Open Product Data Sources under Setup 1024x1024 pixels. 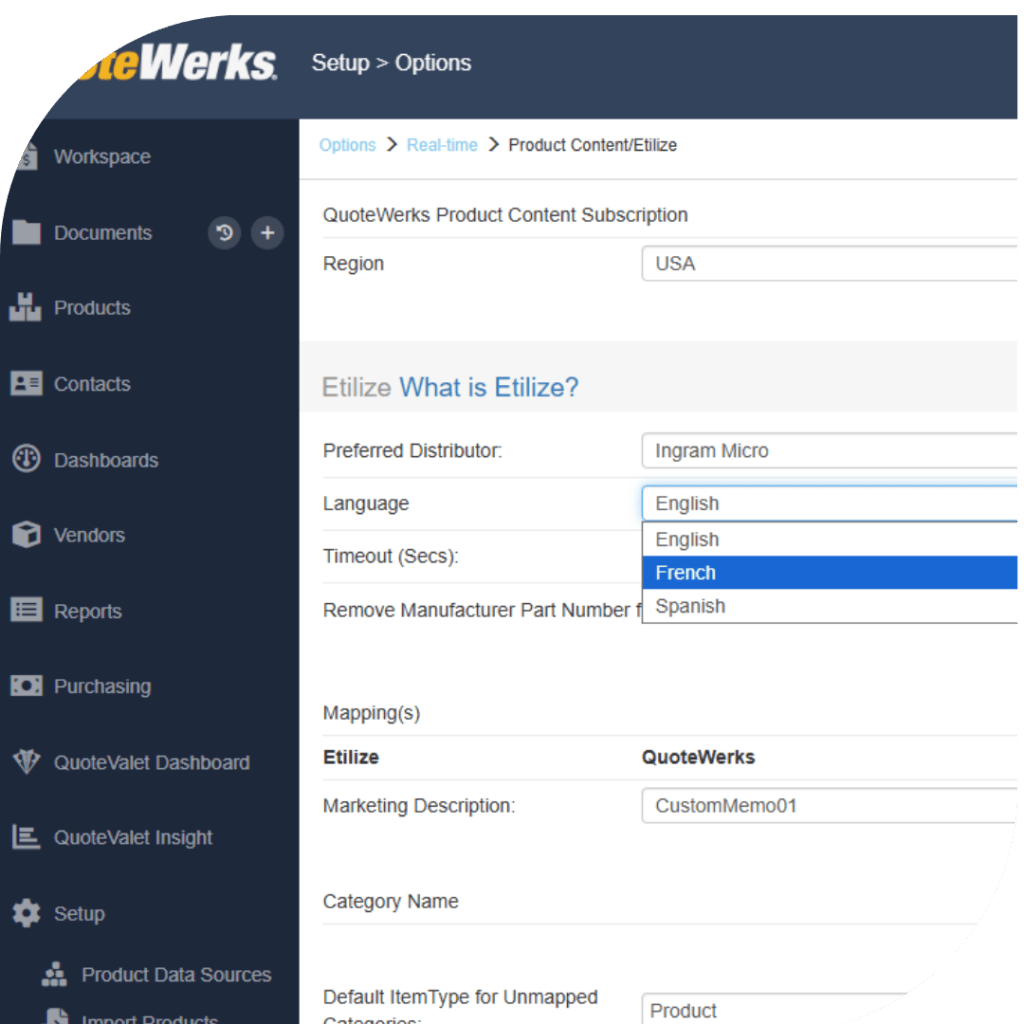click(x=176, y=975)
